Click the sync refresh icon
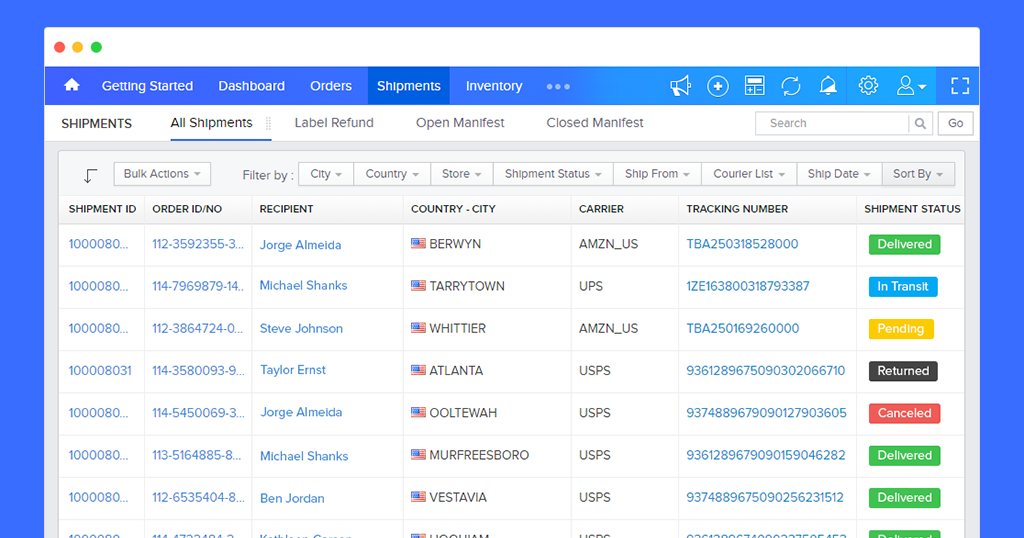 (791, 86)
